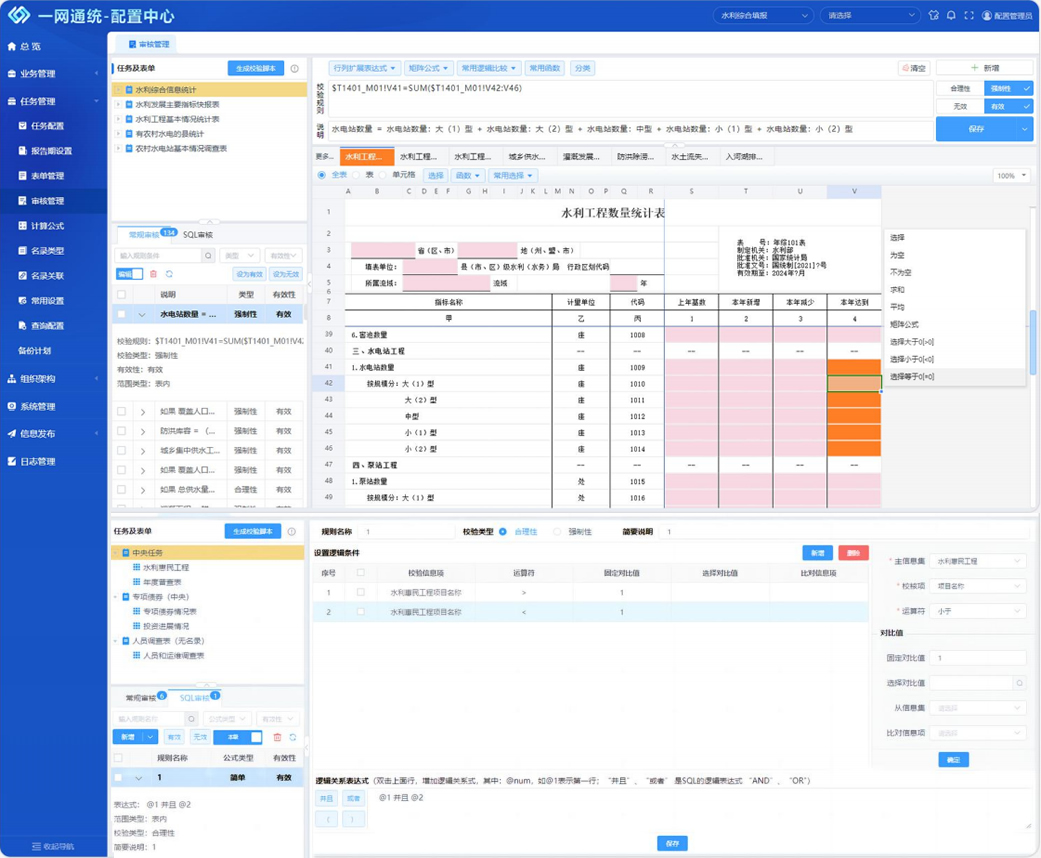Click the 设为无效 button
Image resolution: width=1041 pixels, height=858 pixels.
(285, 274)
